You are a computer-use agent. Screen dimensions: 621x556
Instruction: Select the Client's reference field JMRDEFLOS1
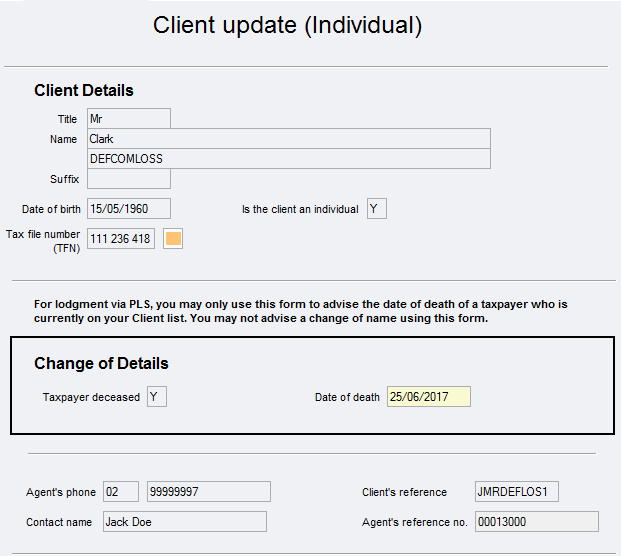516,492
